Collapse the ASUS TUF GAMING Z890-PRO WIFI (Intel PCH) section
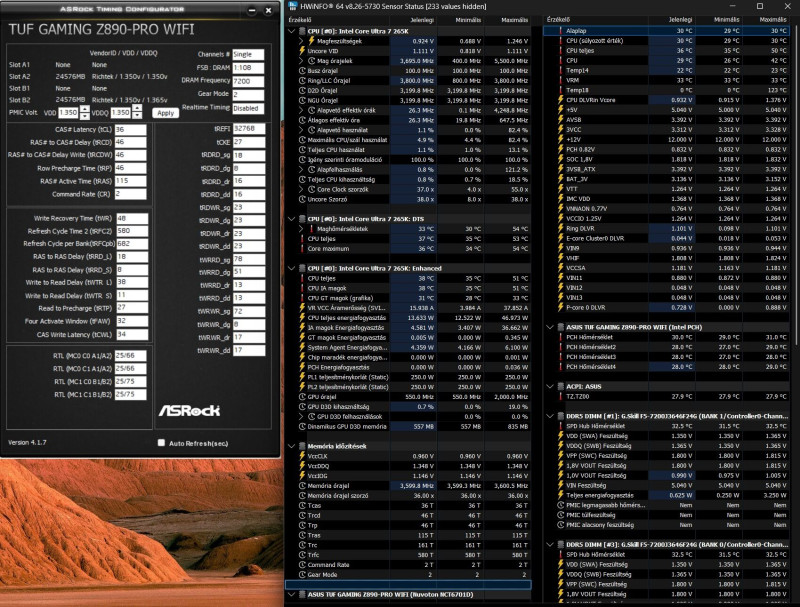 click(x=550, y=327)
